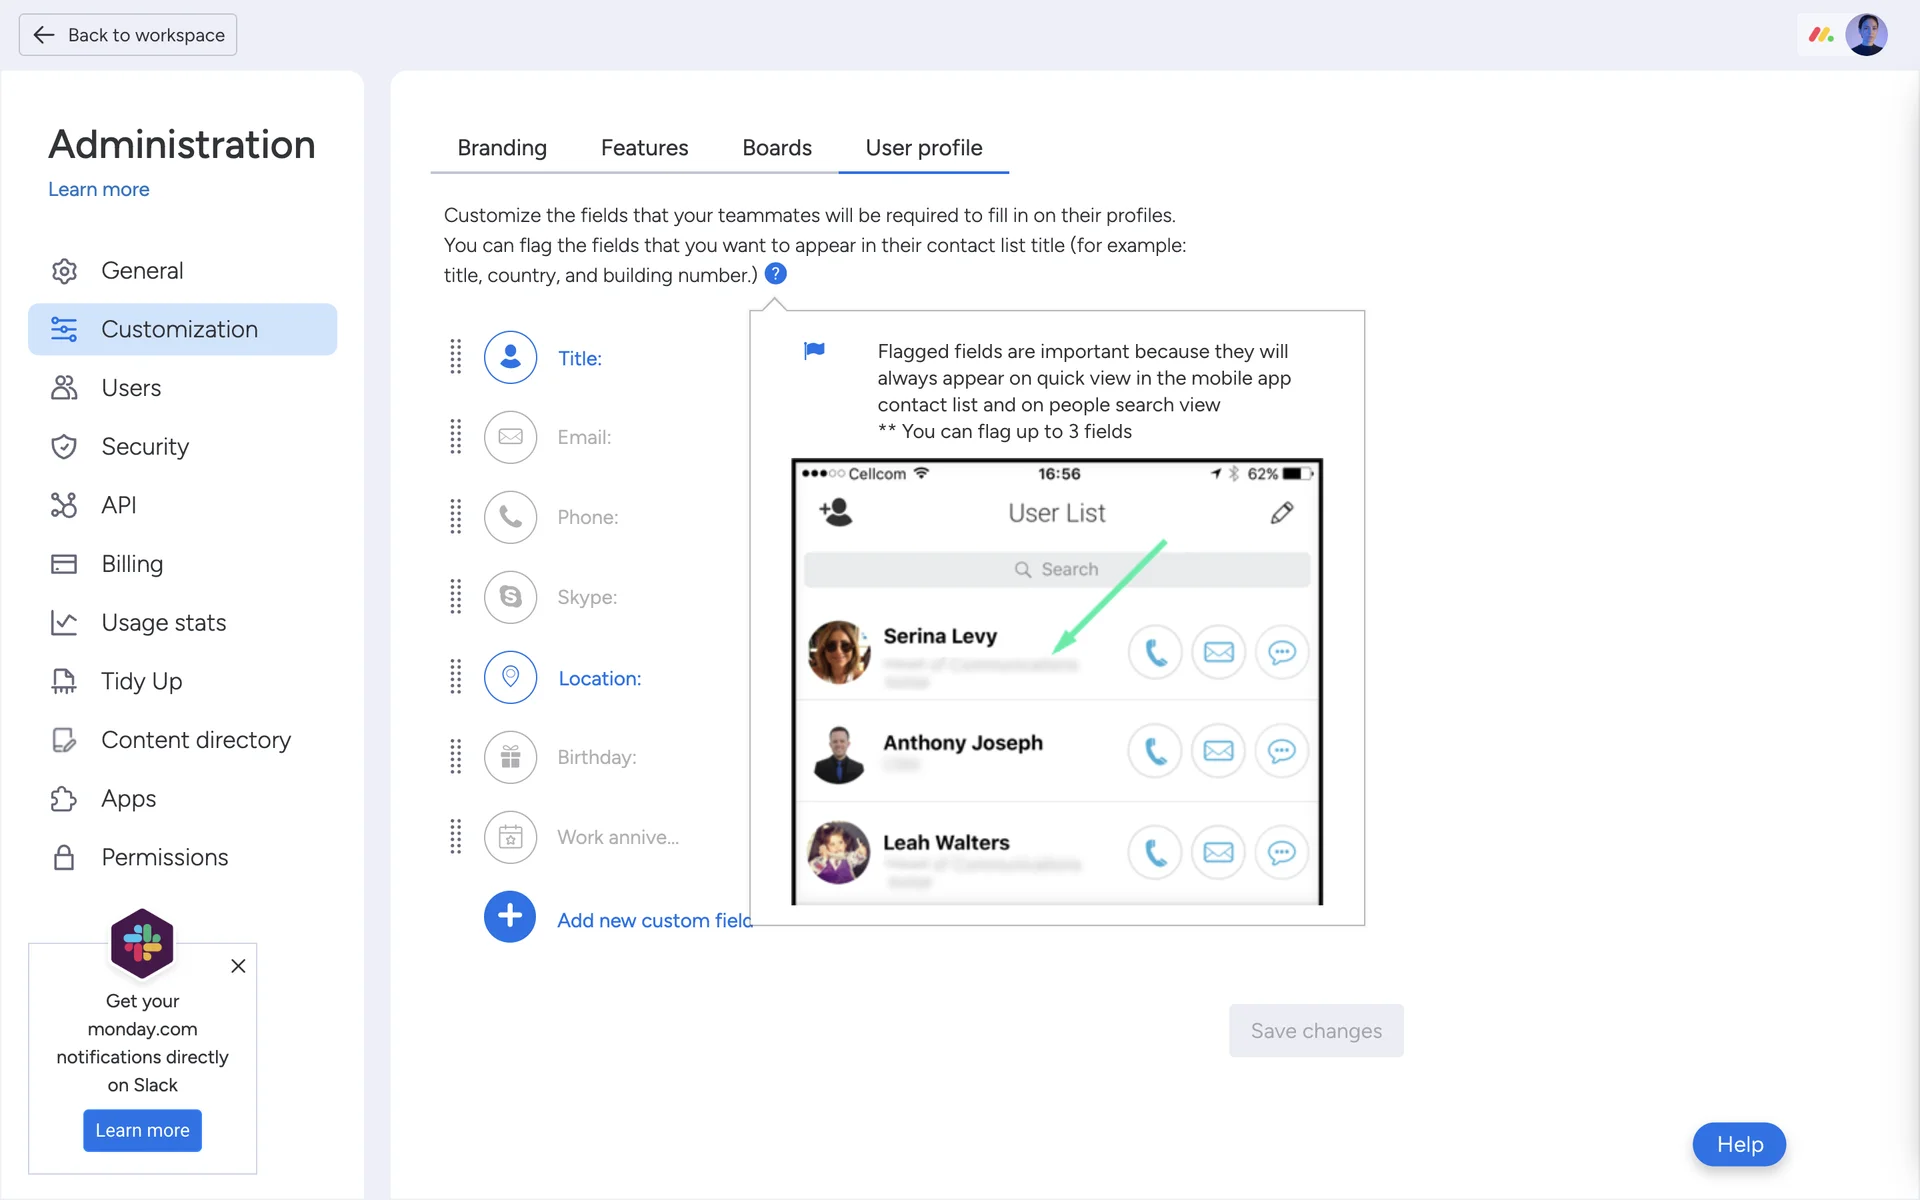The width and height of the screenshot is (1920, 1200).
Task: Click the Save changes button
Action: (x=1316, y=1030)
